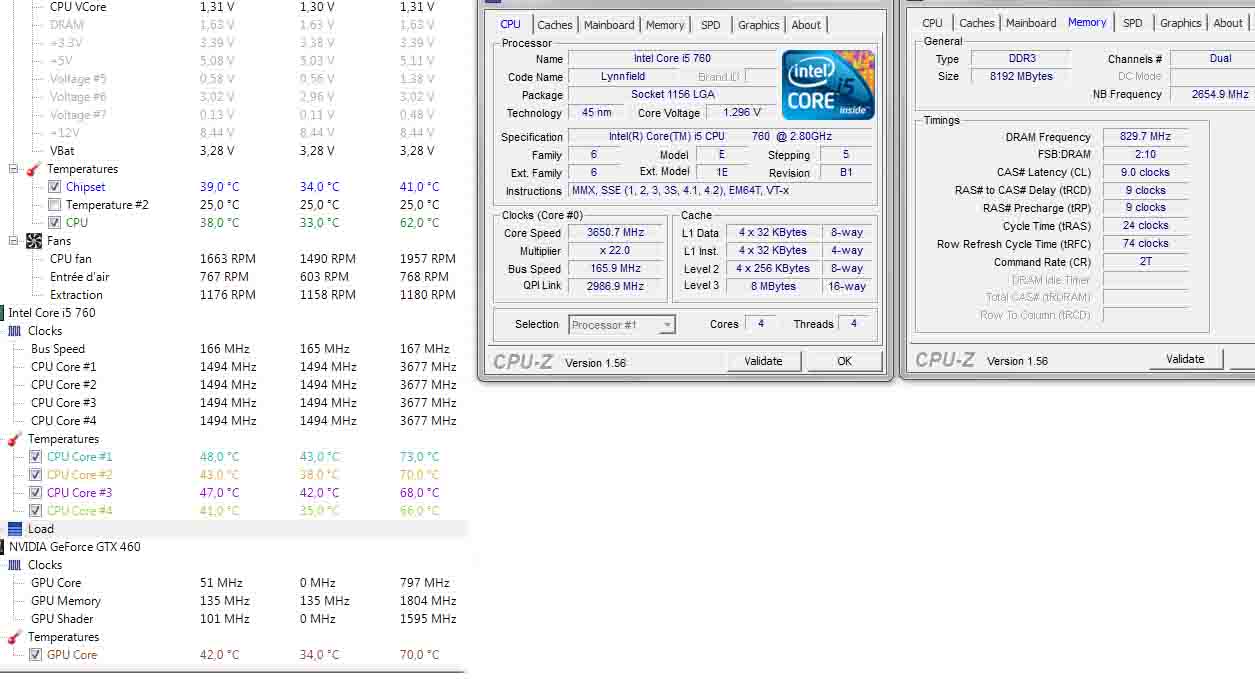This screenshot has width=1255, height=679.
Task: Click the Multiplier value x 22.0
Action: click(x=615, y=251)
